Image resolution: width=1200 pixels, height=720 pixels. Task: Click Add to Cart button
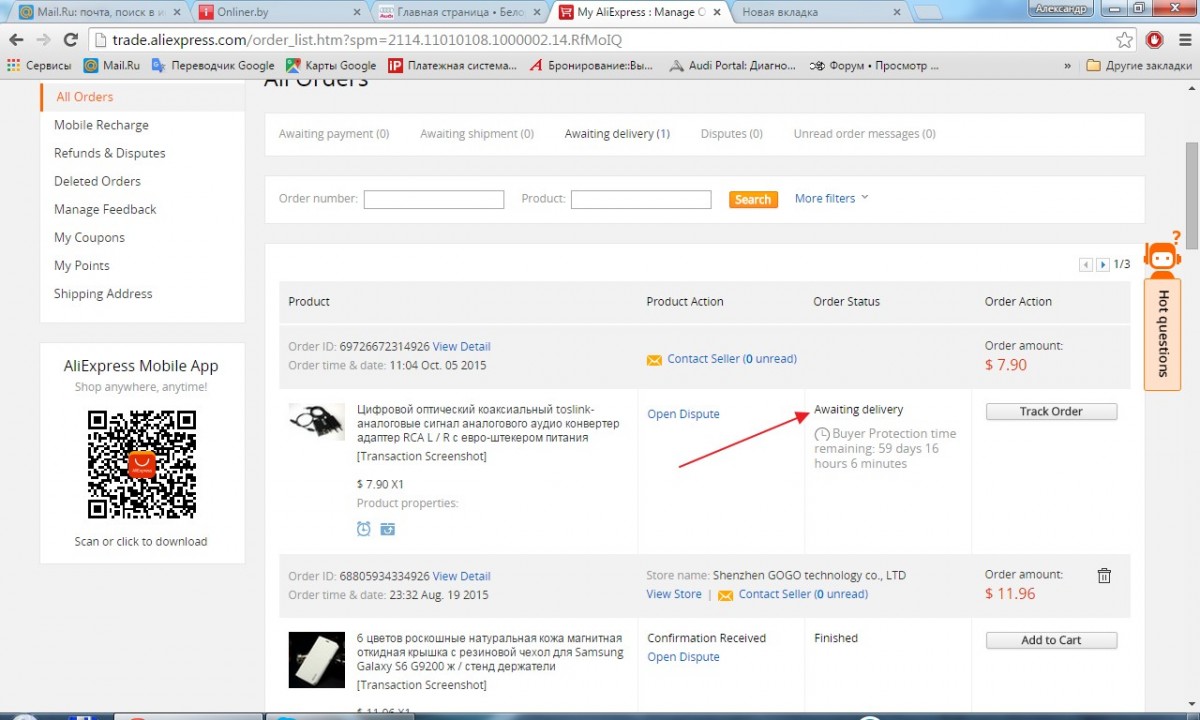click(x=1051, y=640)
